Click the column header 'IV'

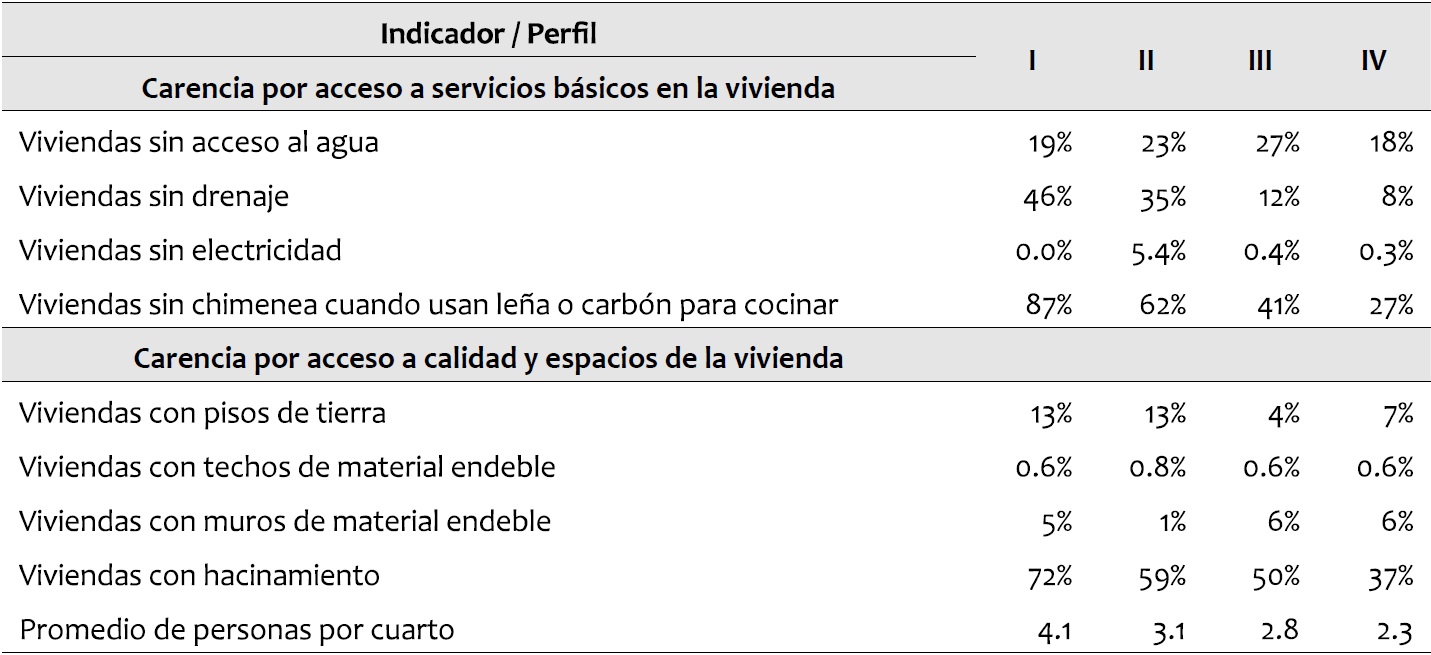tap(1374, 61)
